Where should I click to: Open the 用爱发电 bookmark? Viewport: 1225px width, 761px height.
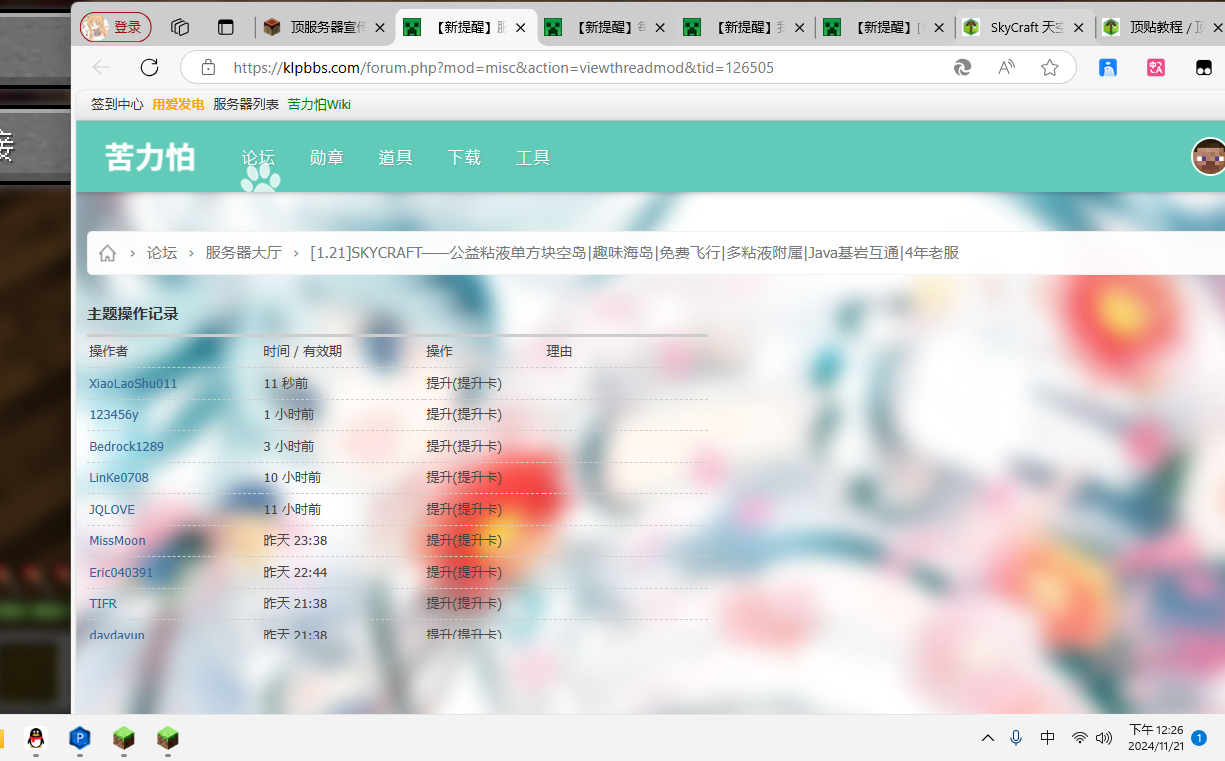coord(178,104)
